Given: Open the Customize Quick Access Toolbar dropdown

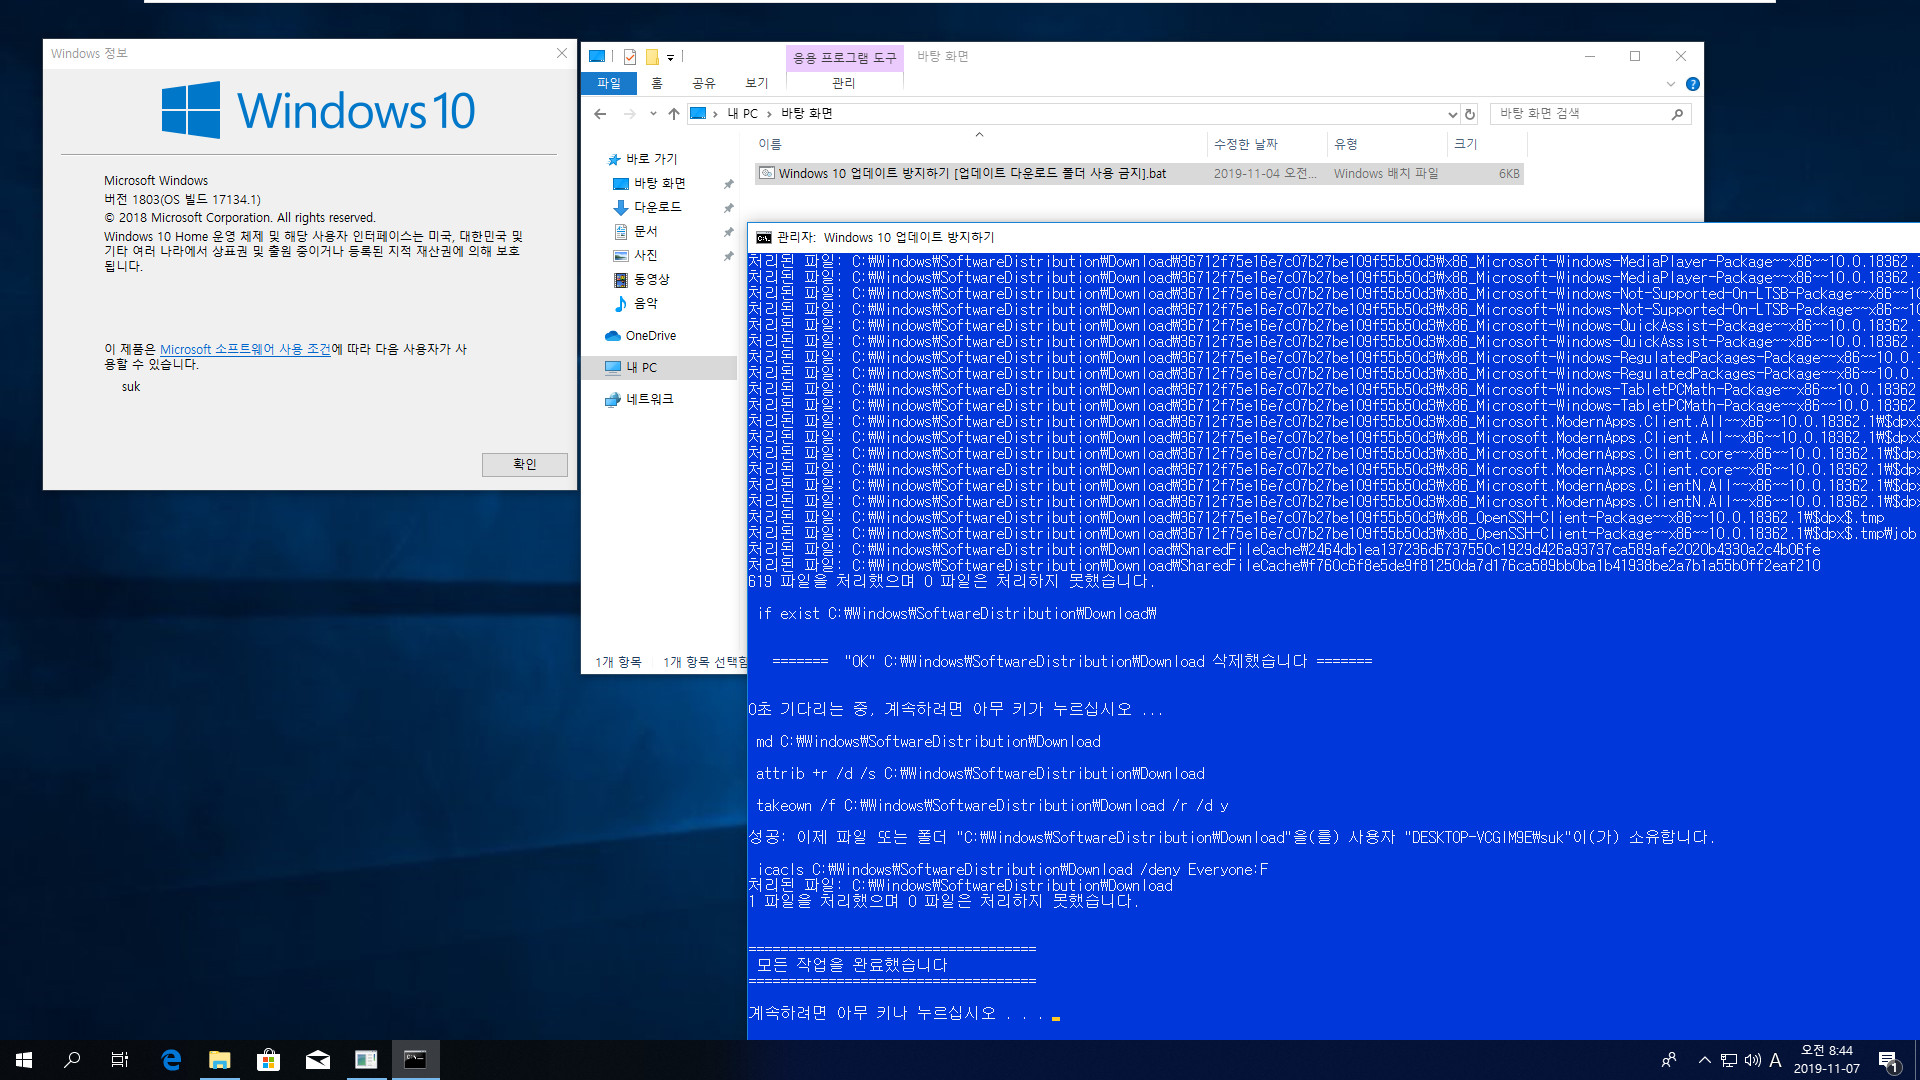Looking at the screenshot, I should (x=670, y=57).
